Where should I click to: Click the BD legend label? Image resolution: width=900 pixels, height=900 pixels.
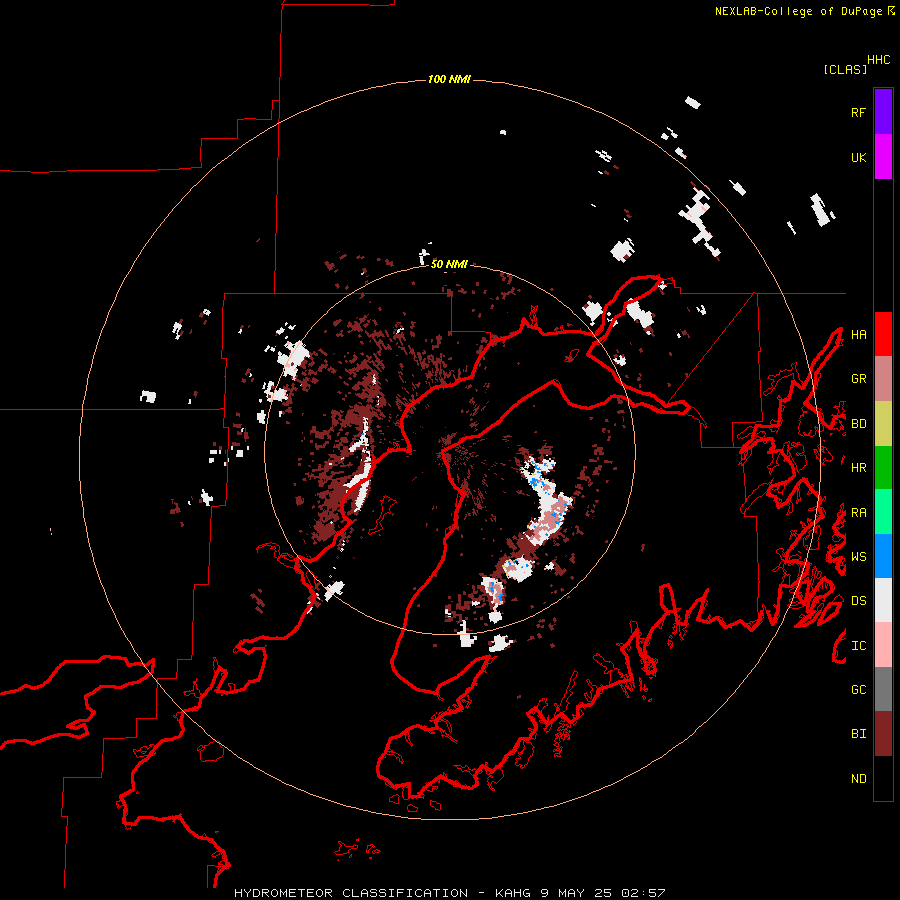click(858, 424)
